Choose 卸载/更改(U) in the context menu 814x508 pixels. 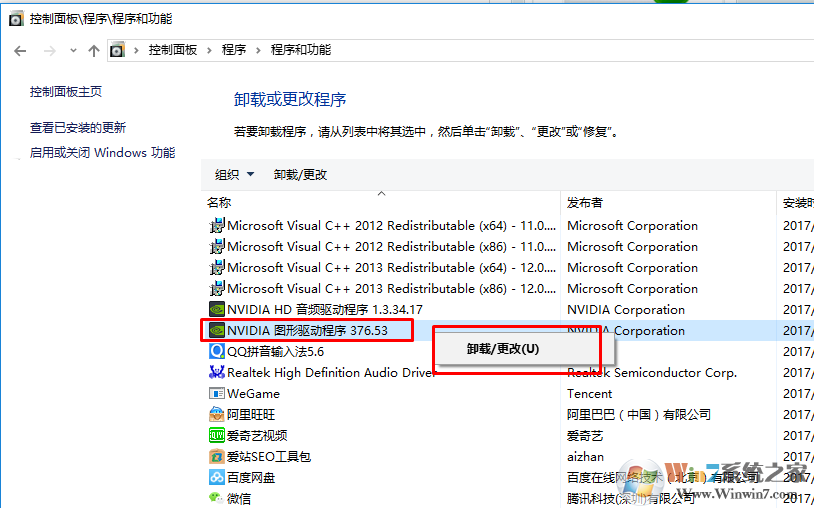[x=503, y=349]
